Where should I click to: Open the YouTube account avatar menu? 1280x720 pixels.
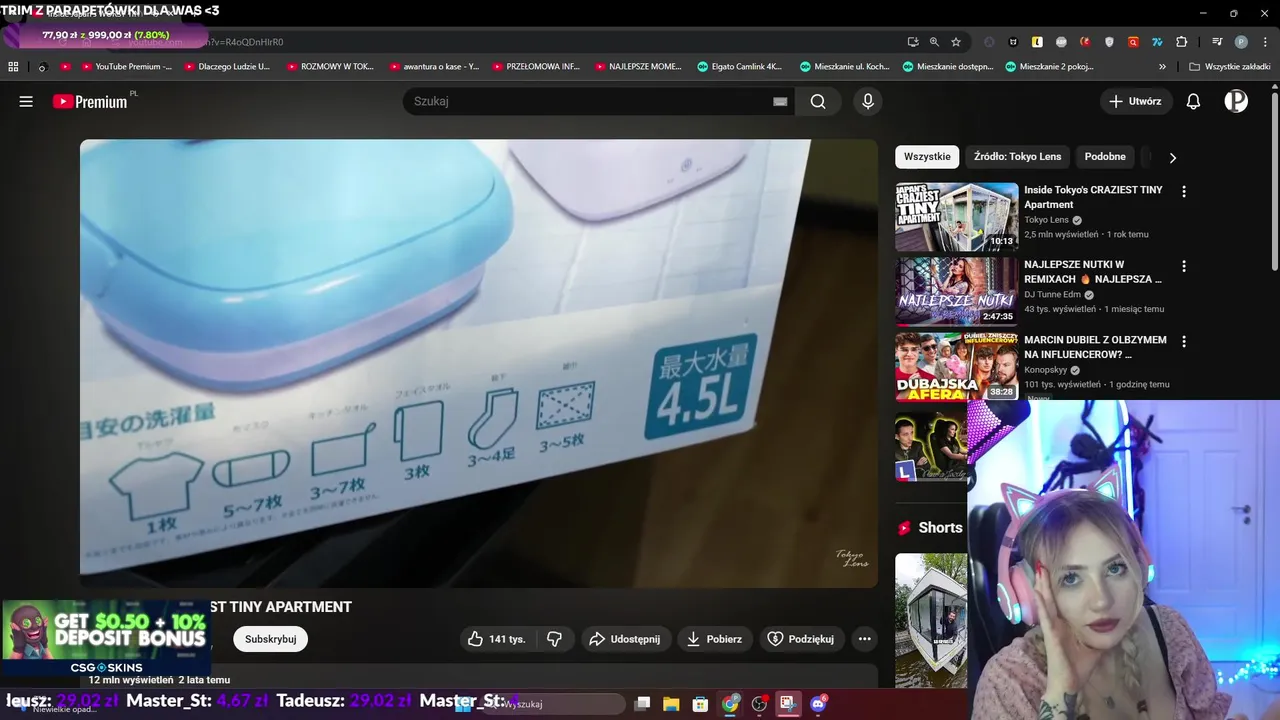1236,101
